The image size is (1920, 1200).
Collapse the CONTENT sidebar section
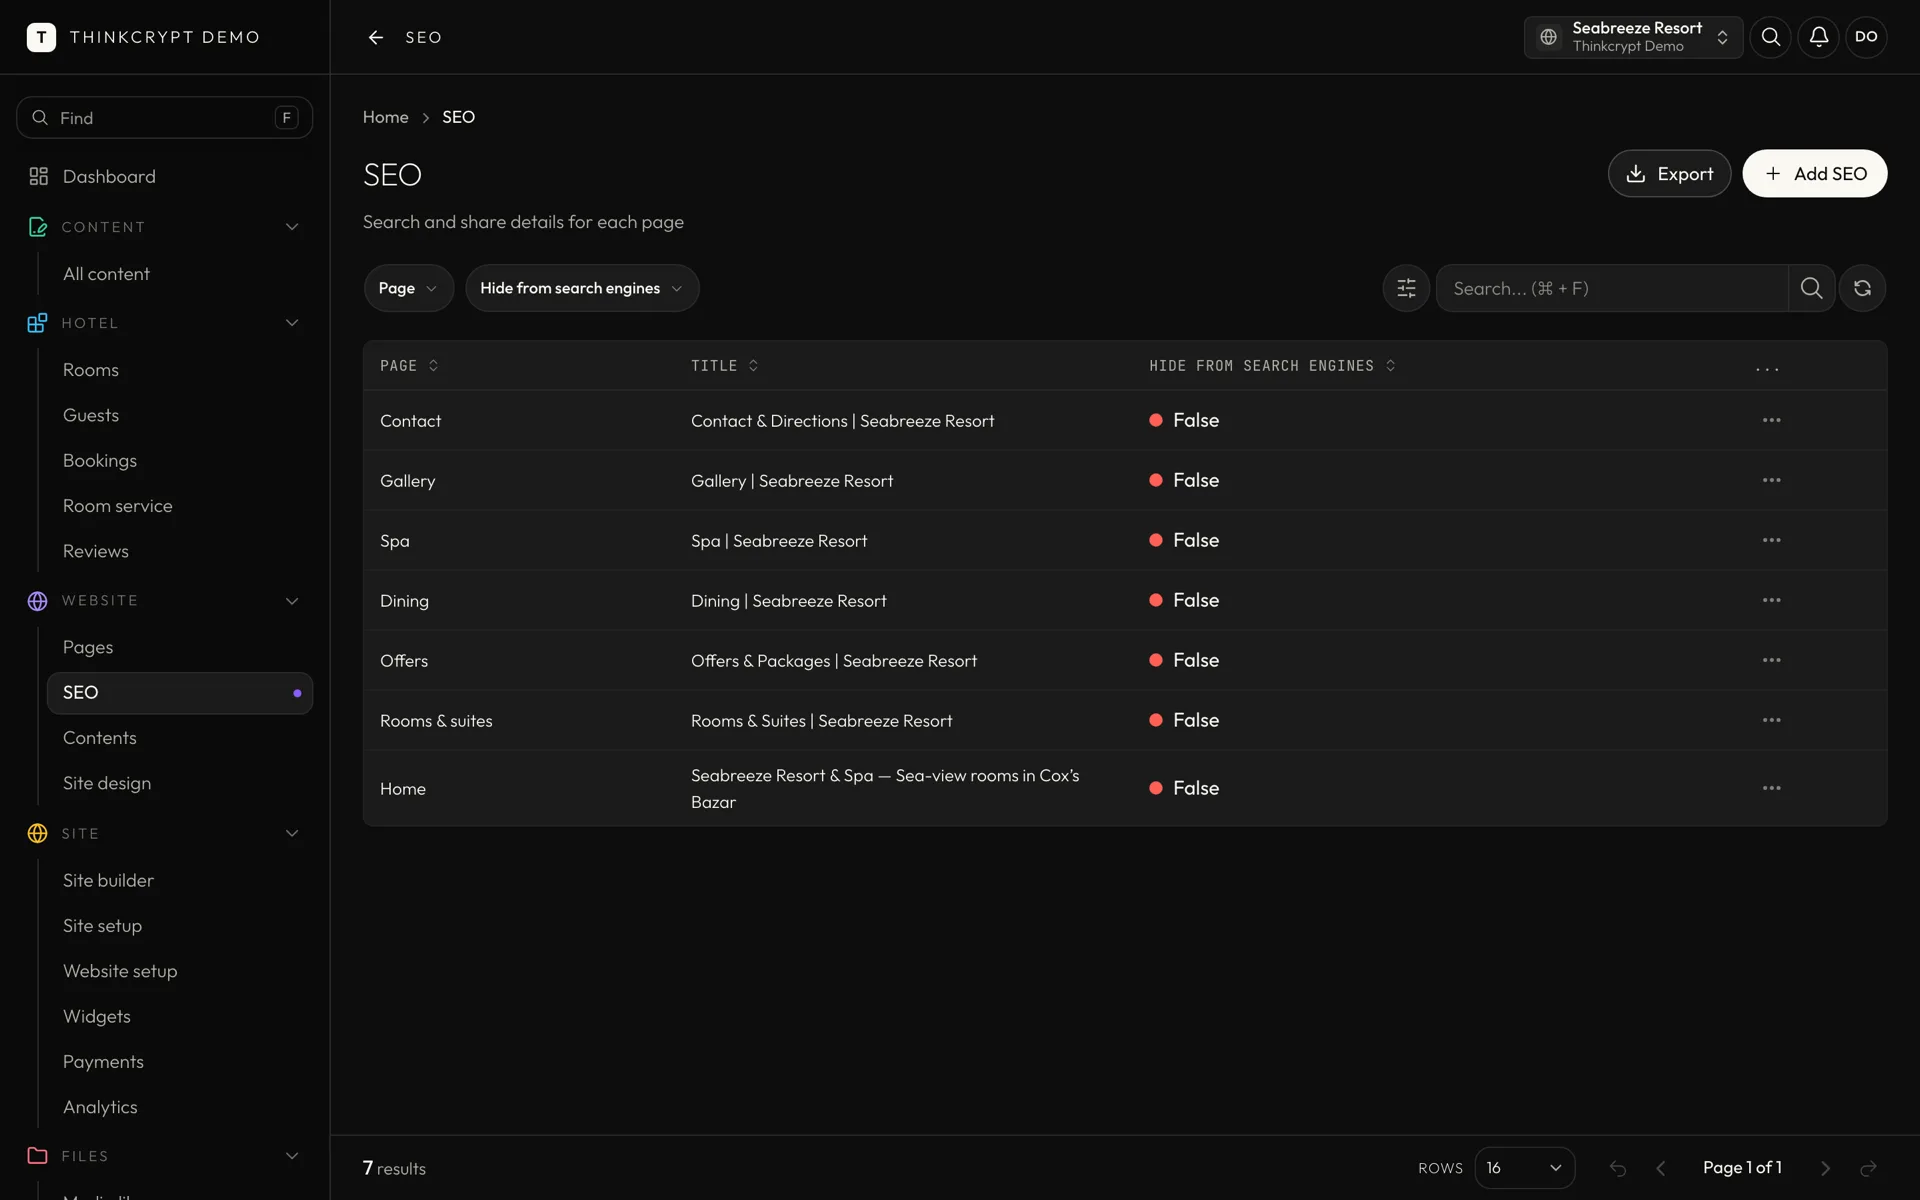coord(292,227)
